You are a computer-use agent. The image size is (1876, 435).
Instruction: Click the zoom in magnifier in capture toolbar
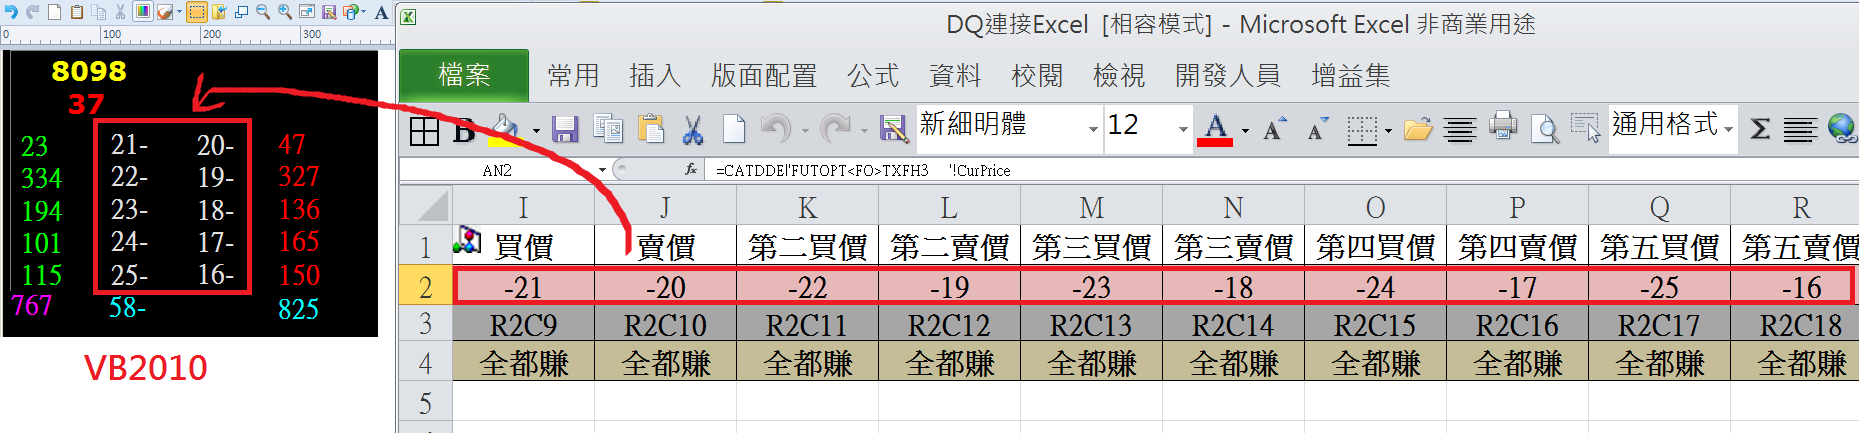285,12
